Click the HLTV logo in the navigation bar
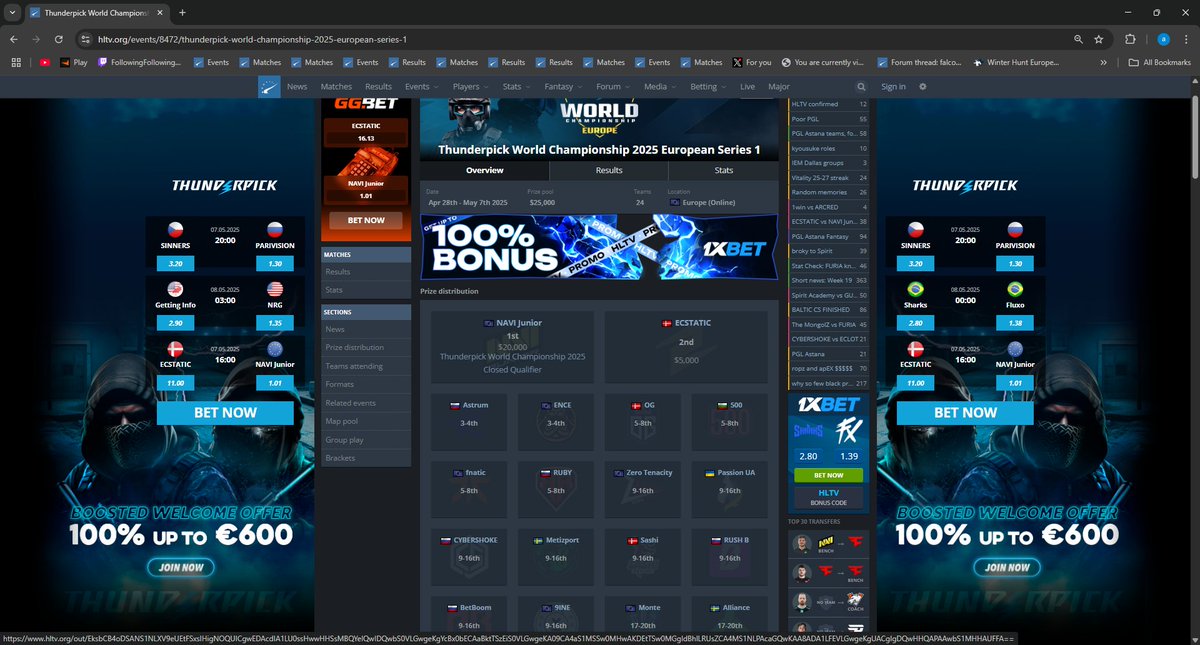Screen dimensions: 1200x645 pos(268,87)
